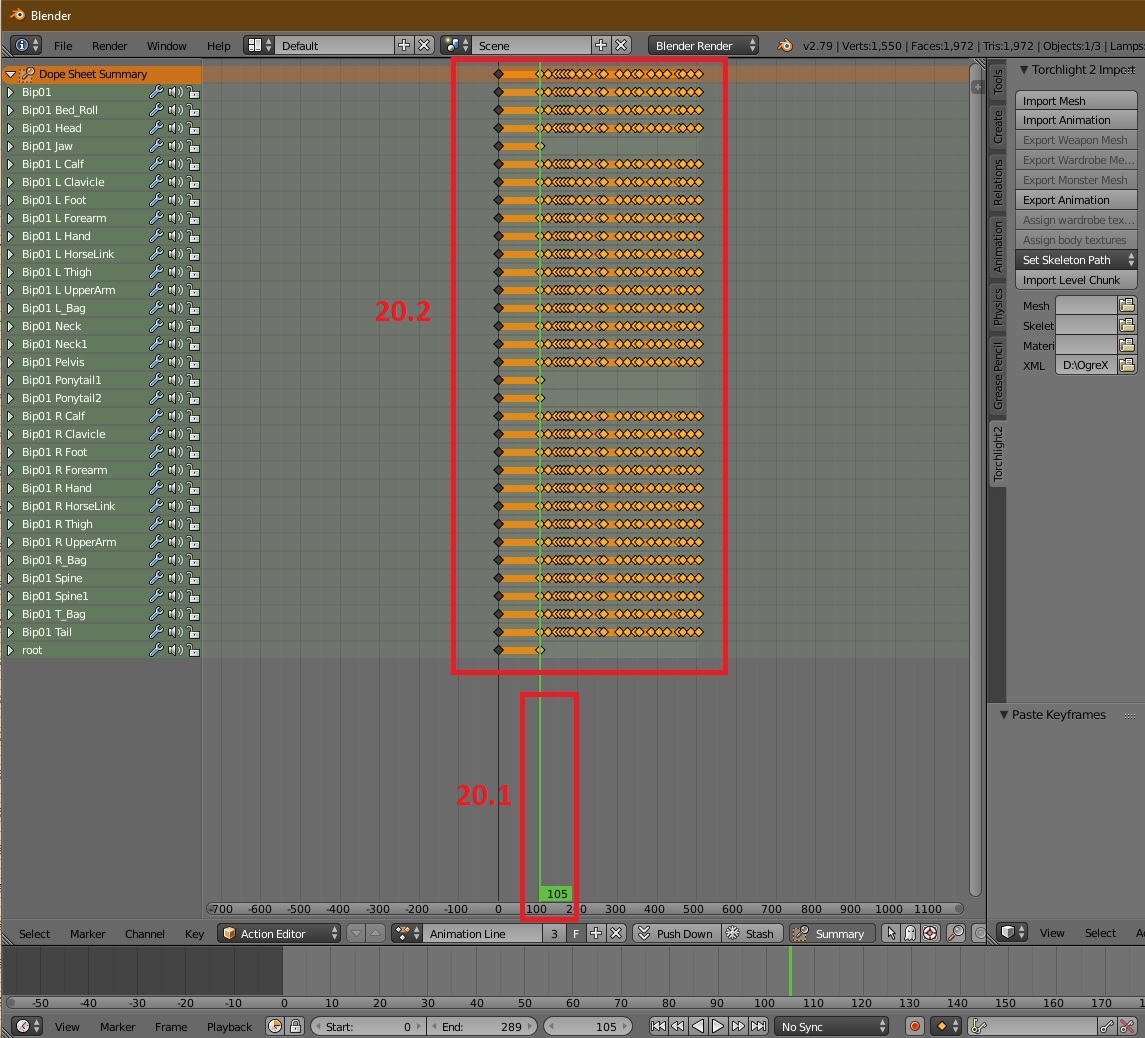1145x1038 pixels.
Task: Open the Blender Render engine dropdown
Action: click(x=703, y=45)
